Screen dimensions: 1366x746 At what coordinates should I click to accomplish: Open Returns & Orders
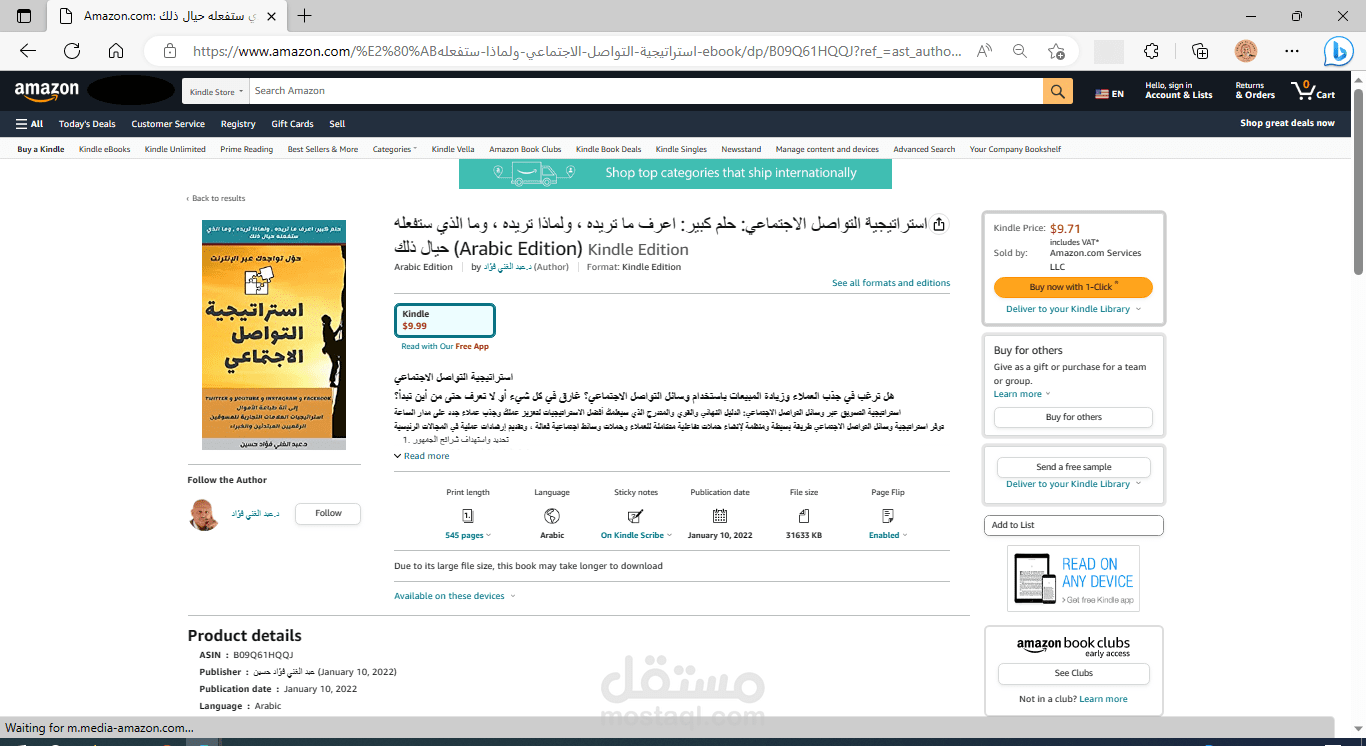[x=1255, y=91]
